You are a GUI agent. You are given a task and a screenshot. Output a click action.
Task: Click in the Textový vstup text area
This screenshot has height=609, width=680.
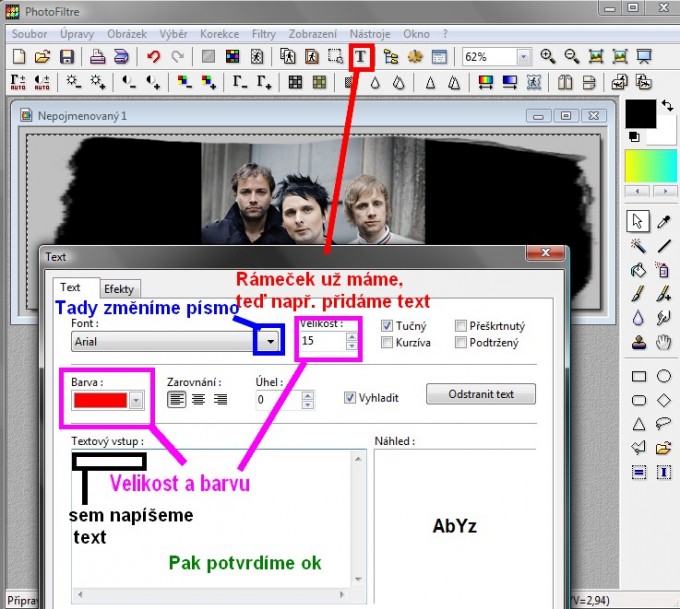212,520
